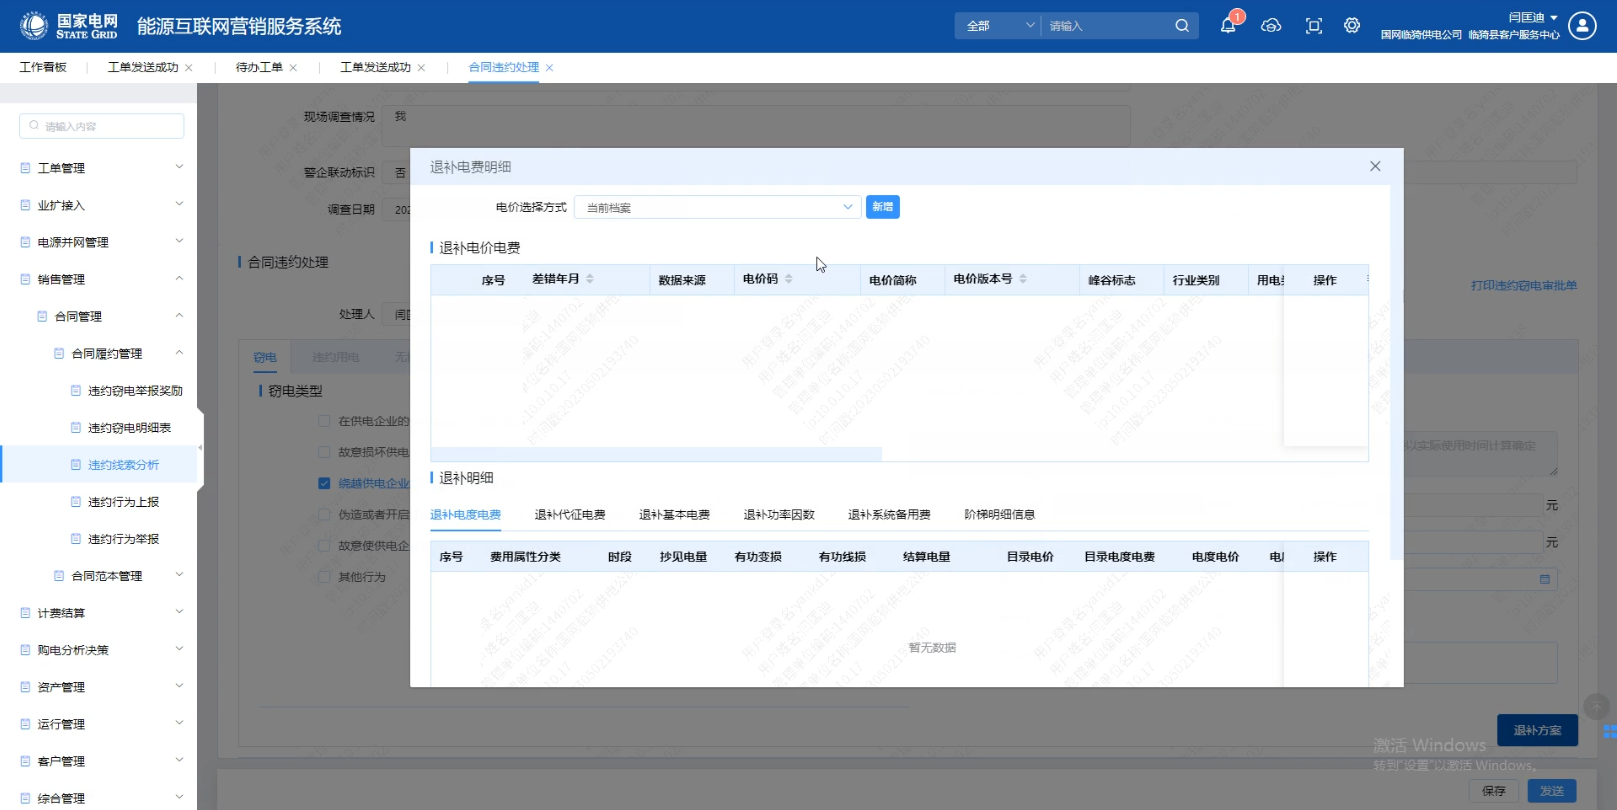
Task: Switch to the 退补基本电费 tab
Action: (x=674, y=515)
